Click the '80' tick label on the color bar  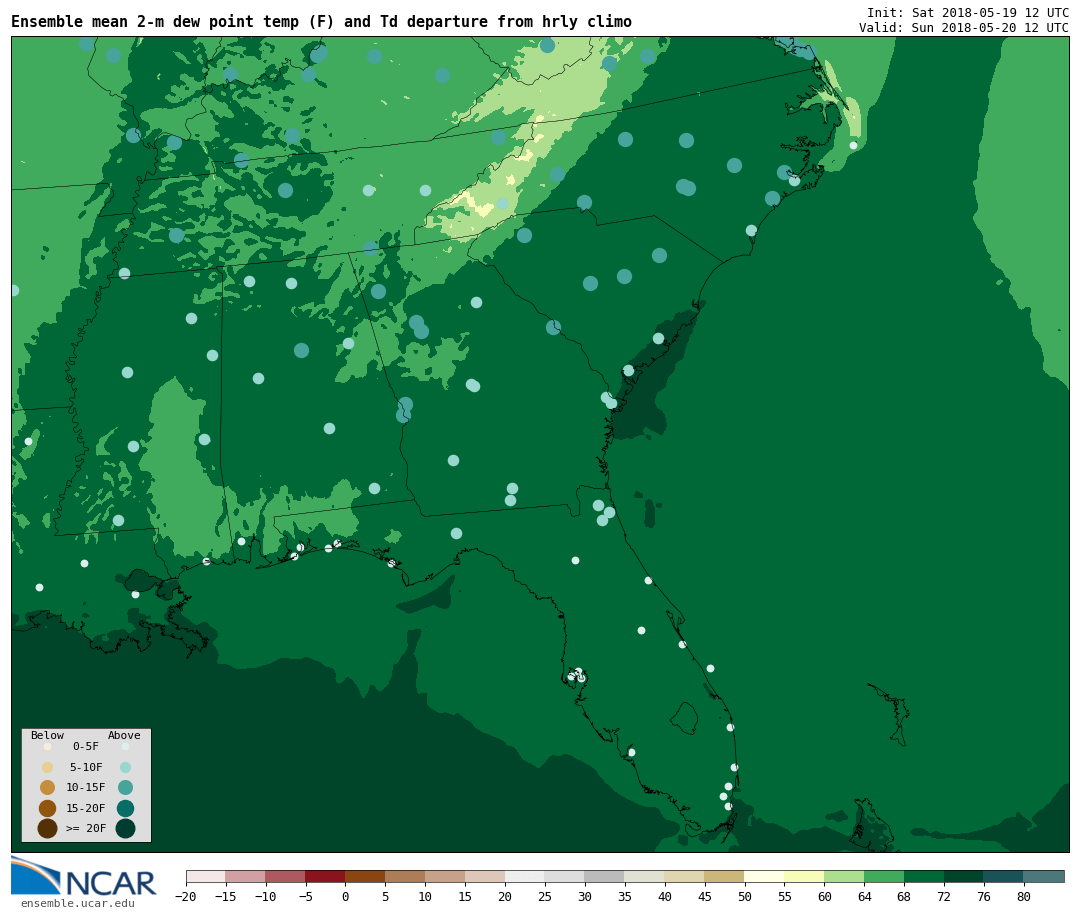pos(1025,896)
